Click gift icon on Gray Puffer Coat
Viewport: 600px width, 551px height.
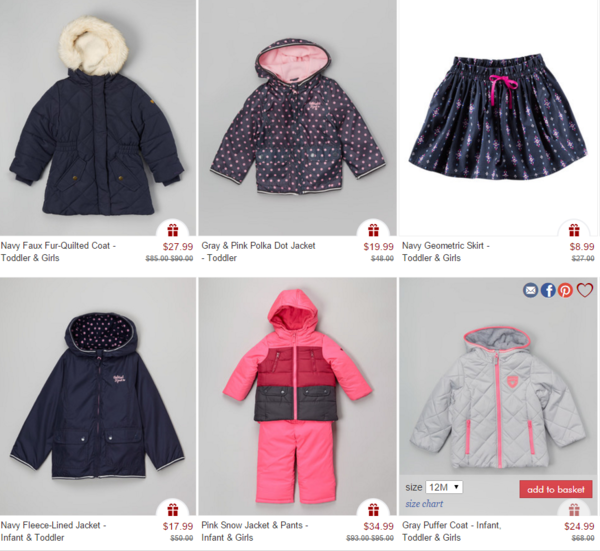574,510
